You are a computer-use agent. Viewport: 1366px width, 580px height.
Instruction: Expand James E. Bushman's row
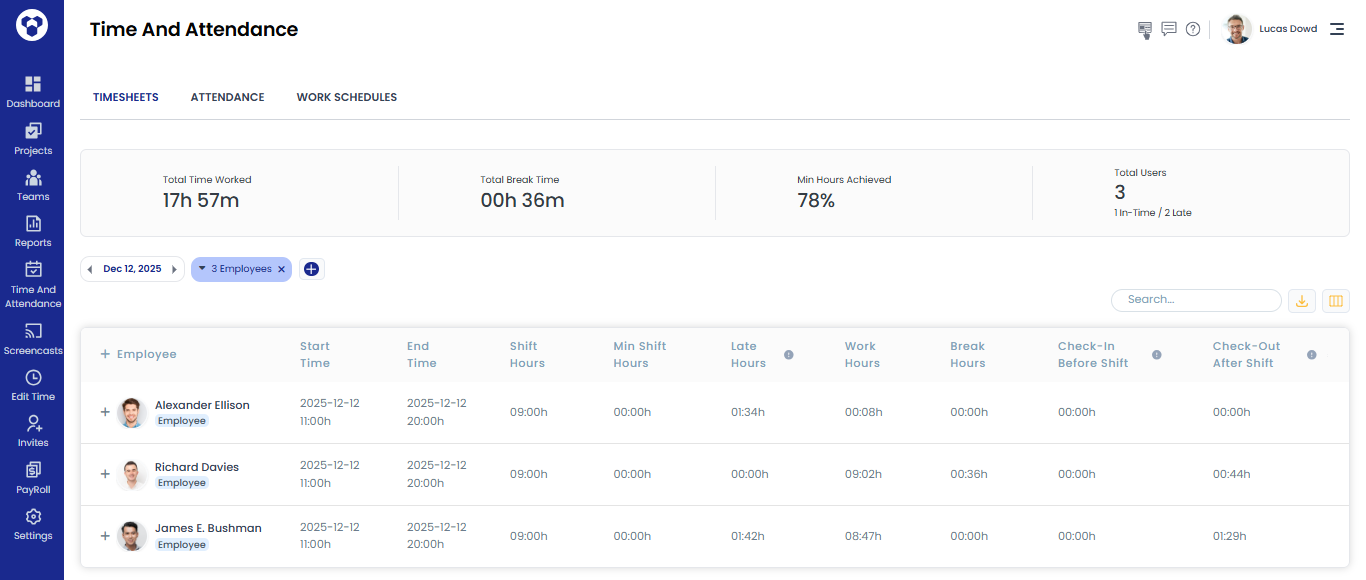tap(105, 536)
